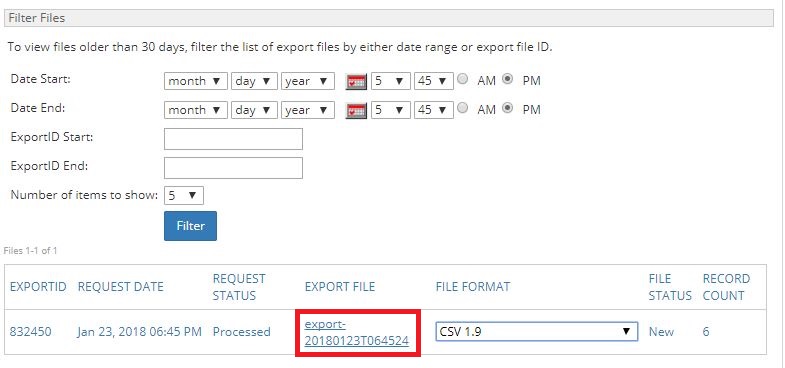Click the REQUEST DATE column header
The width and height of the screenshot is (785, 368).
(x=120, y=287)
